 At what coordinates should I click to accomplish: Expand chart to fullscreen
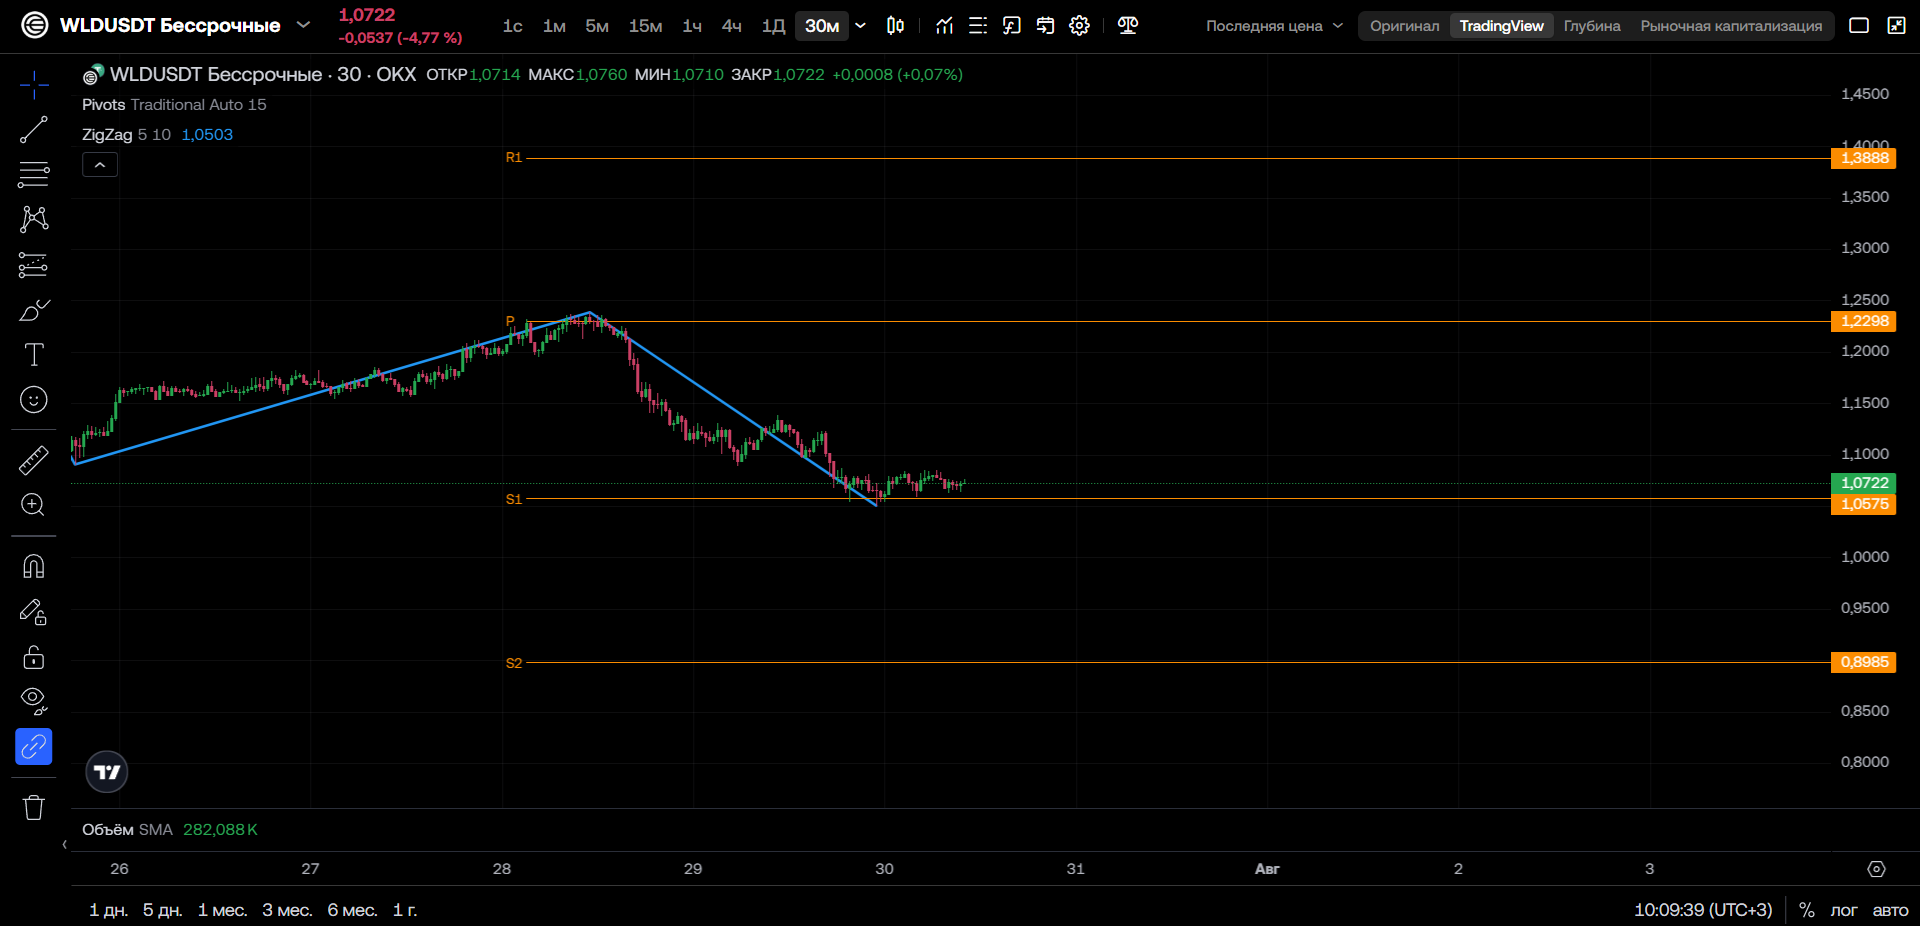[1896, 26]
